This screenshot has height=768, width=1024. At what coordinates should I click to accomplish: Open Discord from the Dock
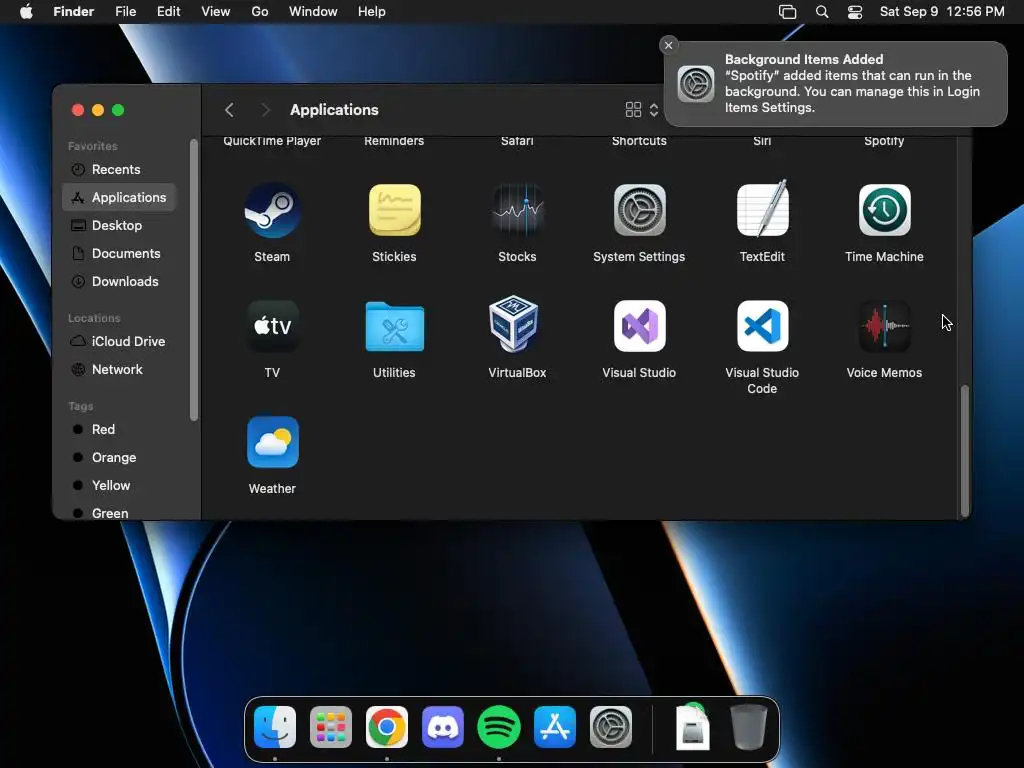(443, 727)
